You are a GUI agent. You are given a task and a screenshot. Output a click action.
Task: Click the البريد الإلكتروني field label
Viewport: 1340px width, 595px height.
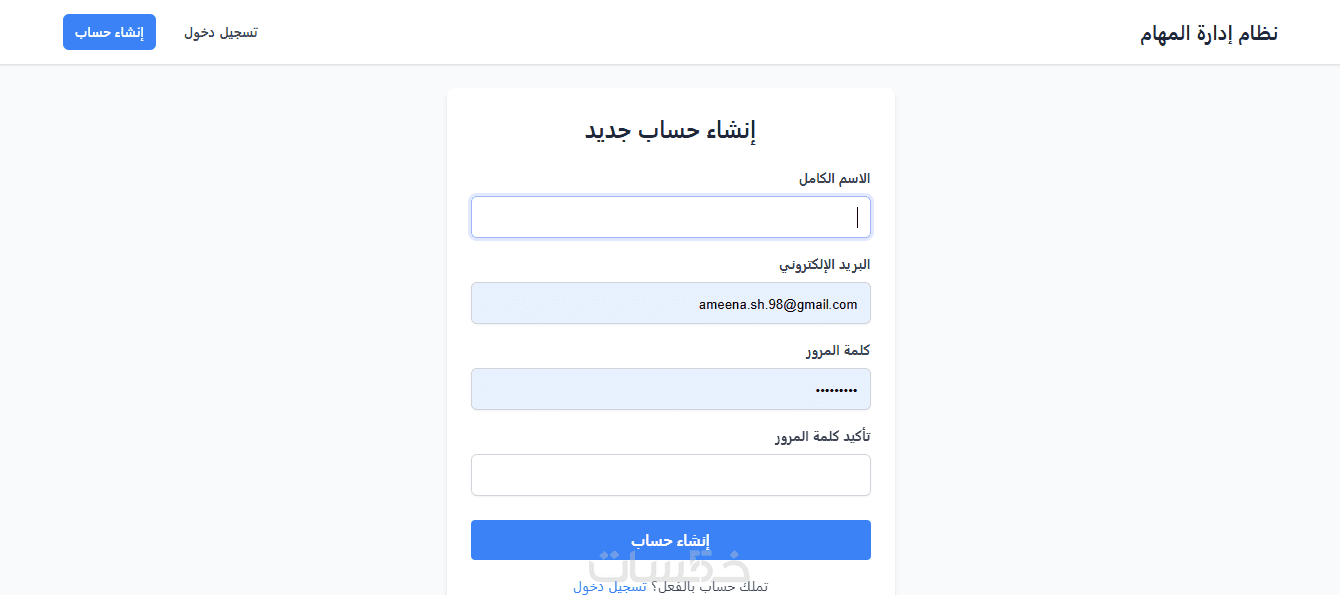825,265
